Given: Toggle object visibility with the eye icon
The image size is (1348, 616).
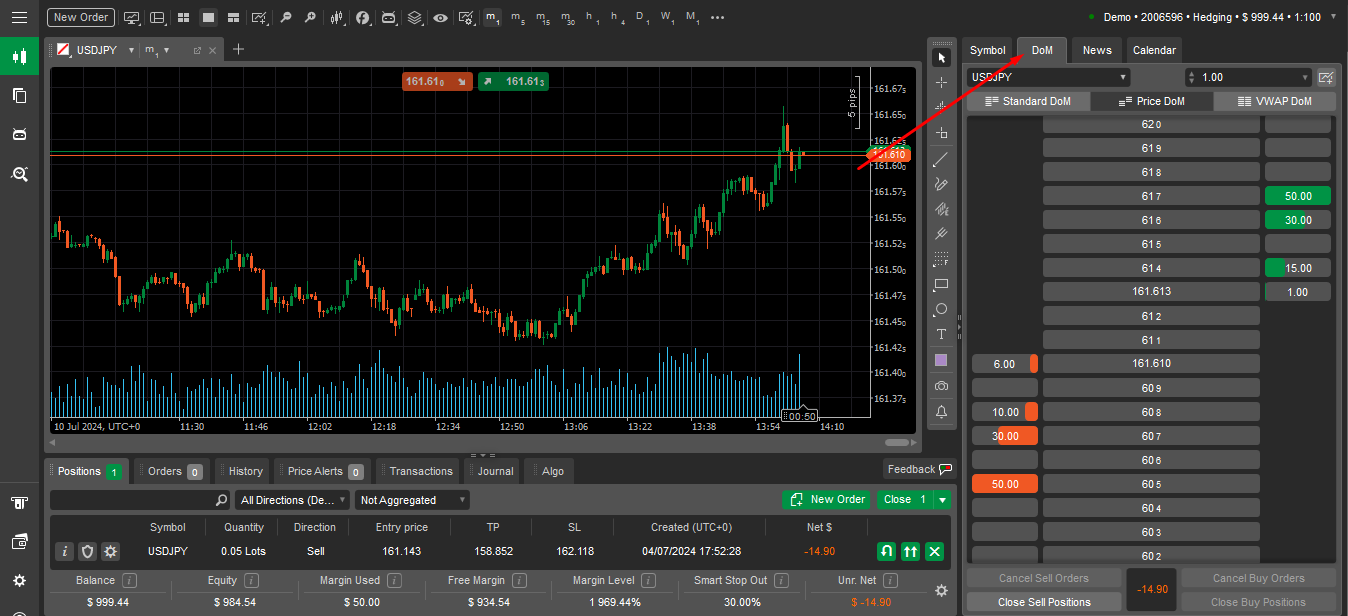Looking at the screenshot, I should (x=440, y=17).
